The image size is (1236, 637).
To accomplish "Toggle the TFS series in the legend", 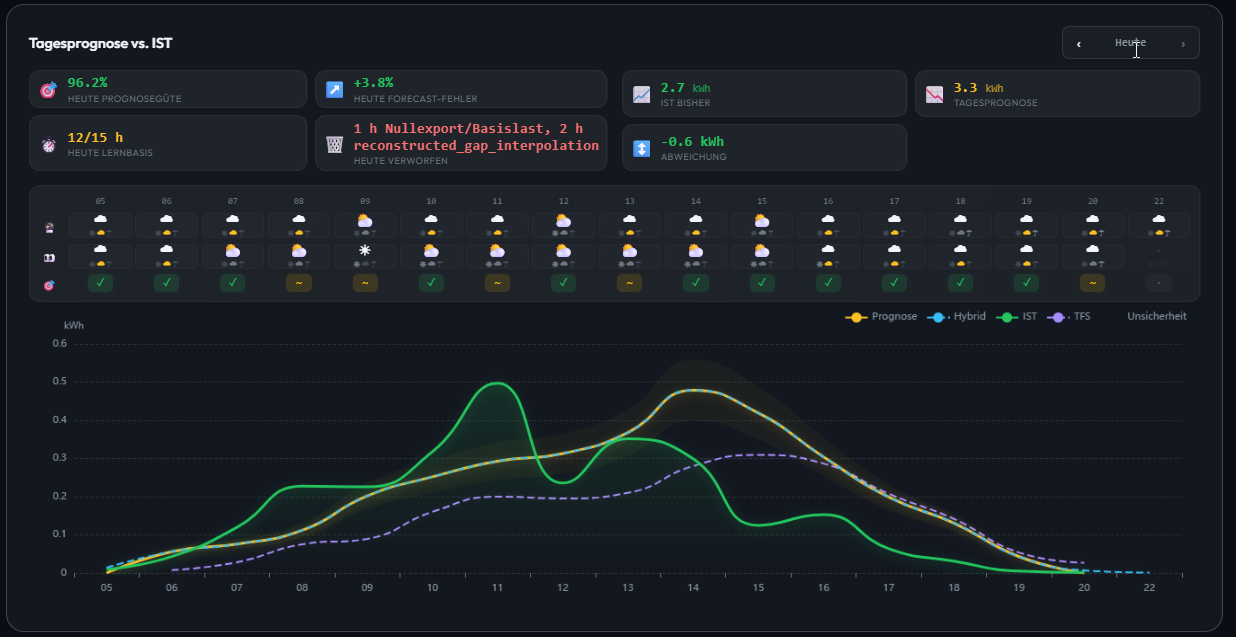I will [x=1069, y=317].
